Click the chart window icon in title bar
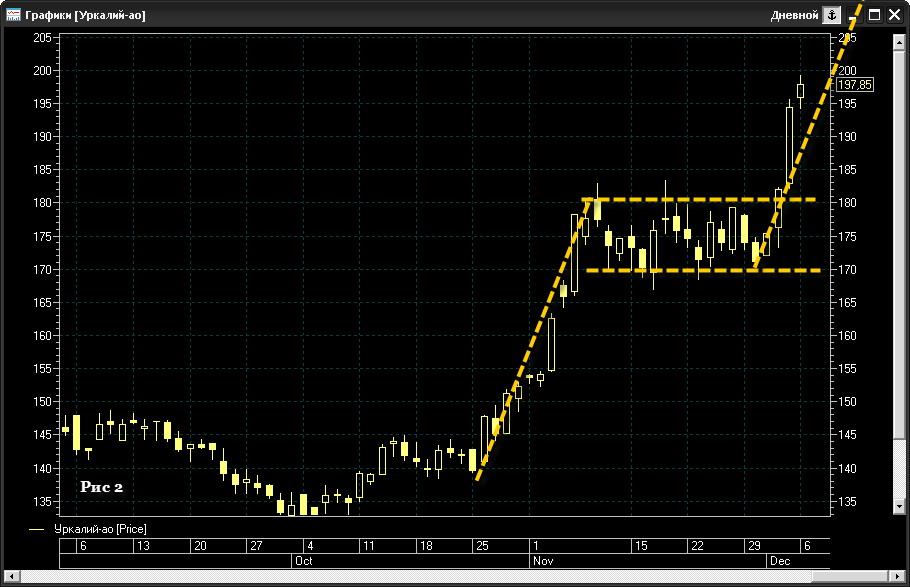This screenshot has height=587, width=910. pos(13,15)
